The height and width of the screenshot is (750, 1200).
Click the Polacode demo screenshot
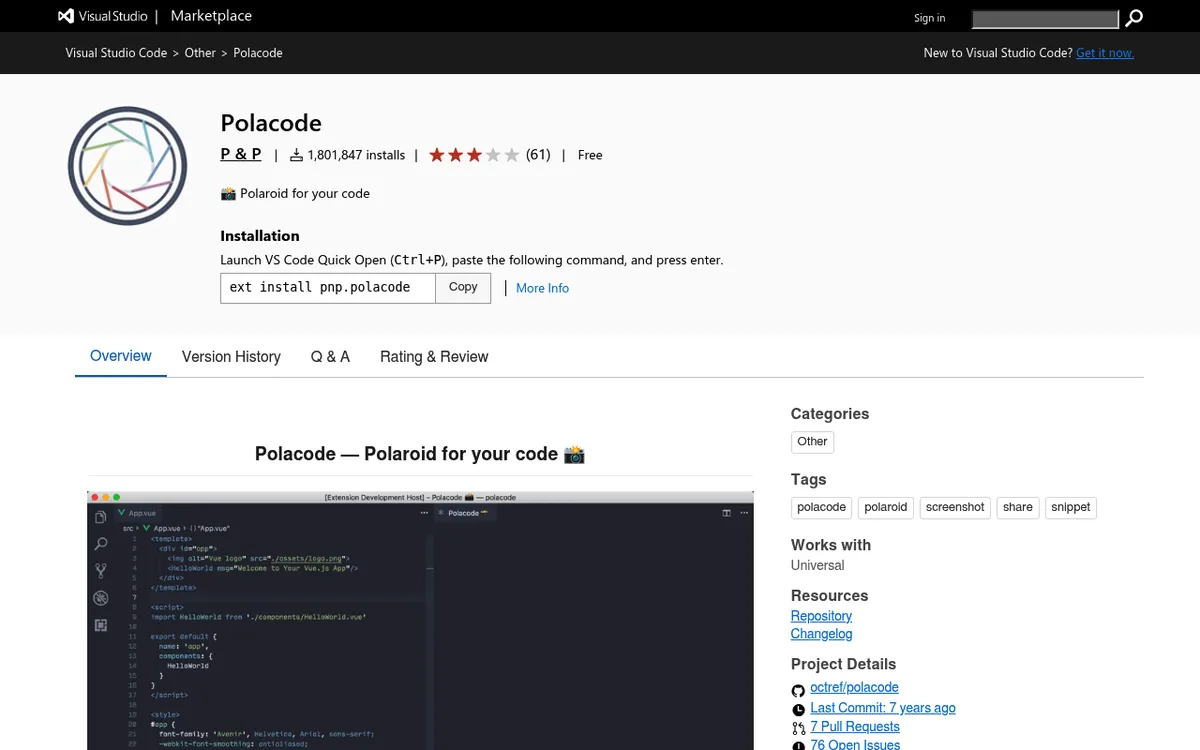click(x=420, y=620)
